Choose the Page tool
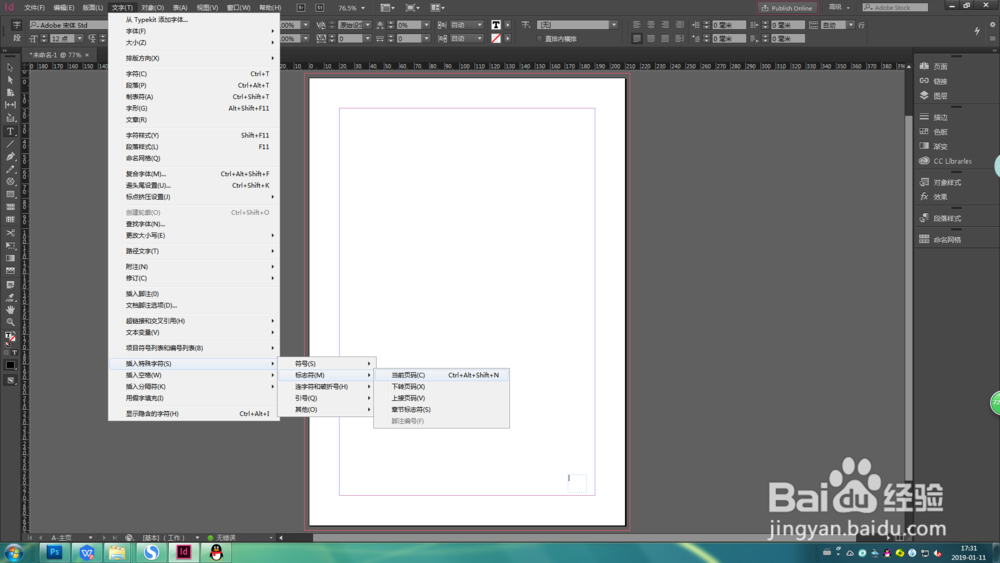Viewport: 1000px width, 563px height. (x=10, y=93)
